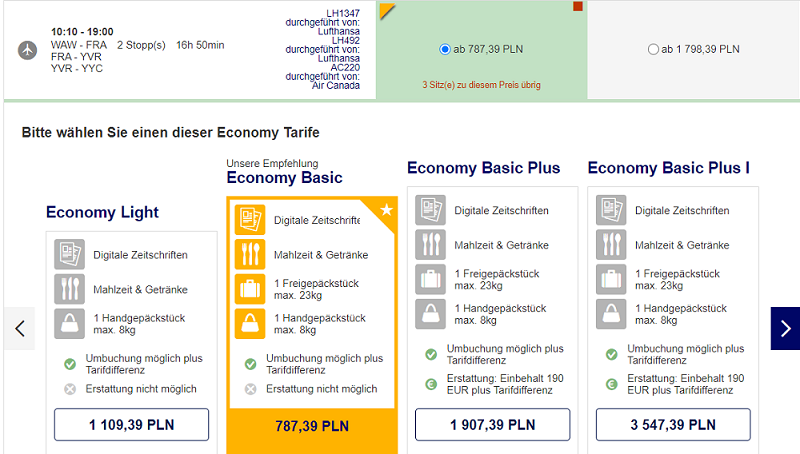The image size is (800, 454).
Task: Click Economy Basic orange handbag icon
Action: click(250, 323)
